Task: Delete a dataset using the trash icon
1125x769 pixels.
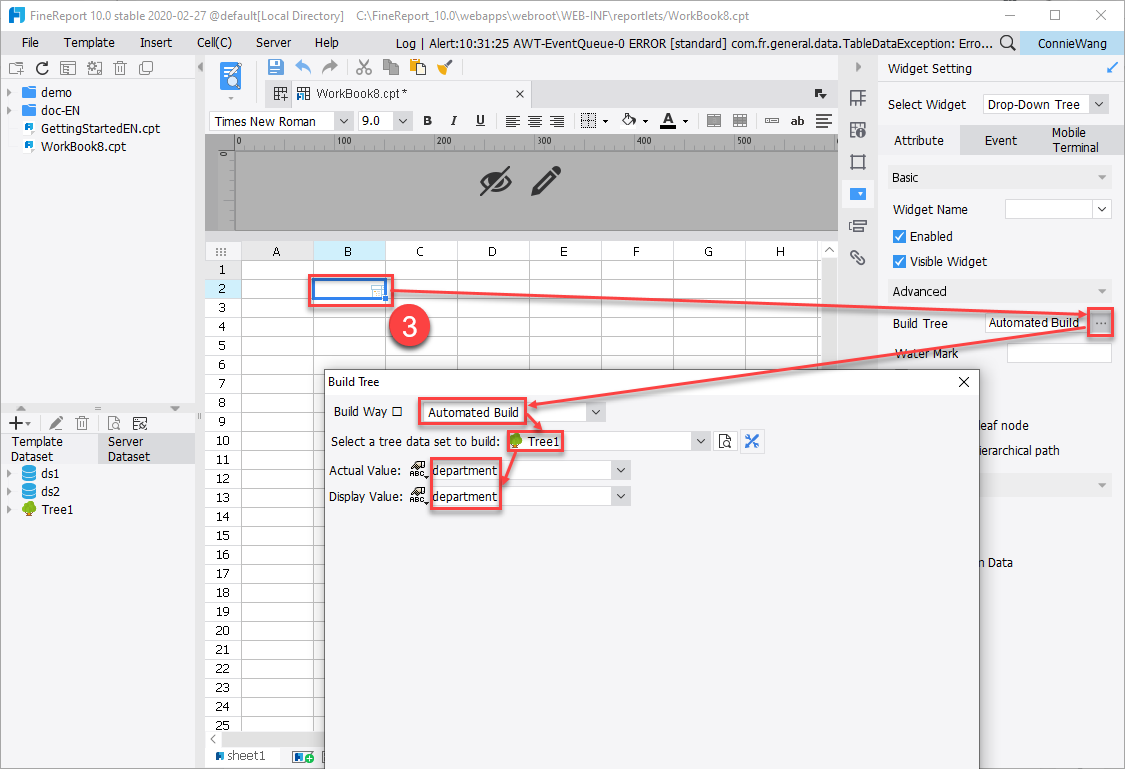Action: 82,422
